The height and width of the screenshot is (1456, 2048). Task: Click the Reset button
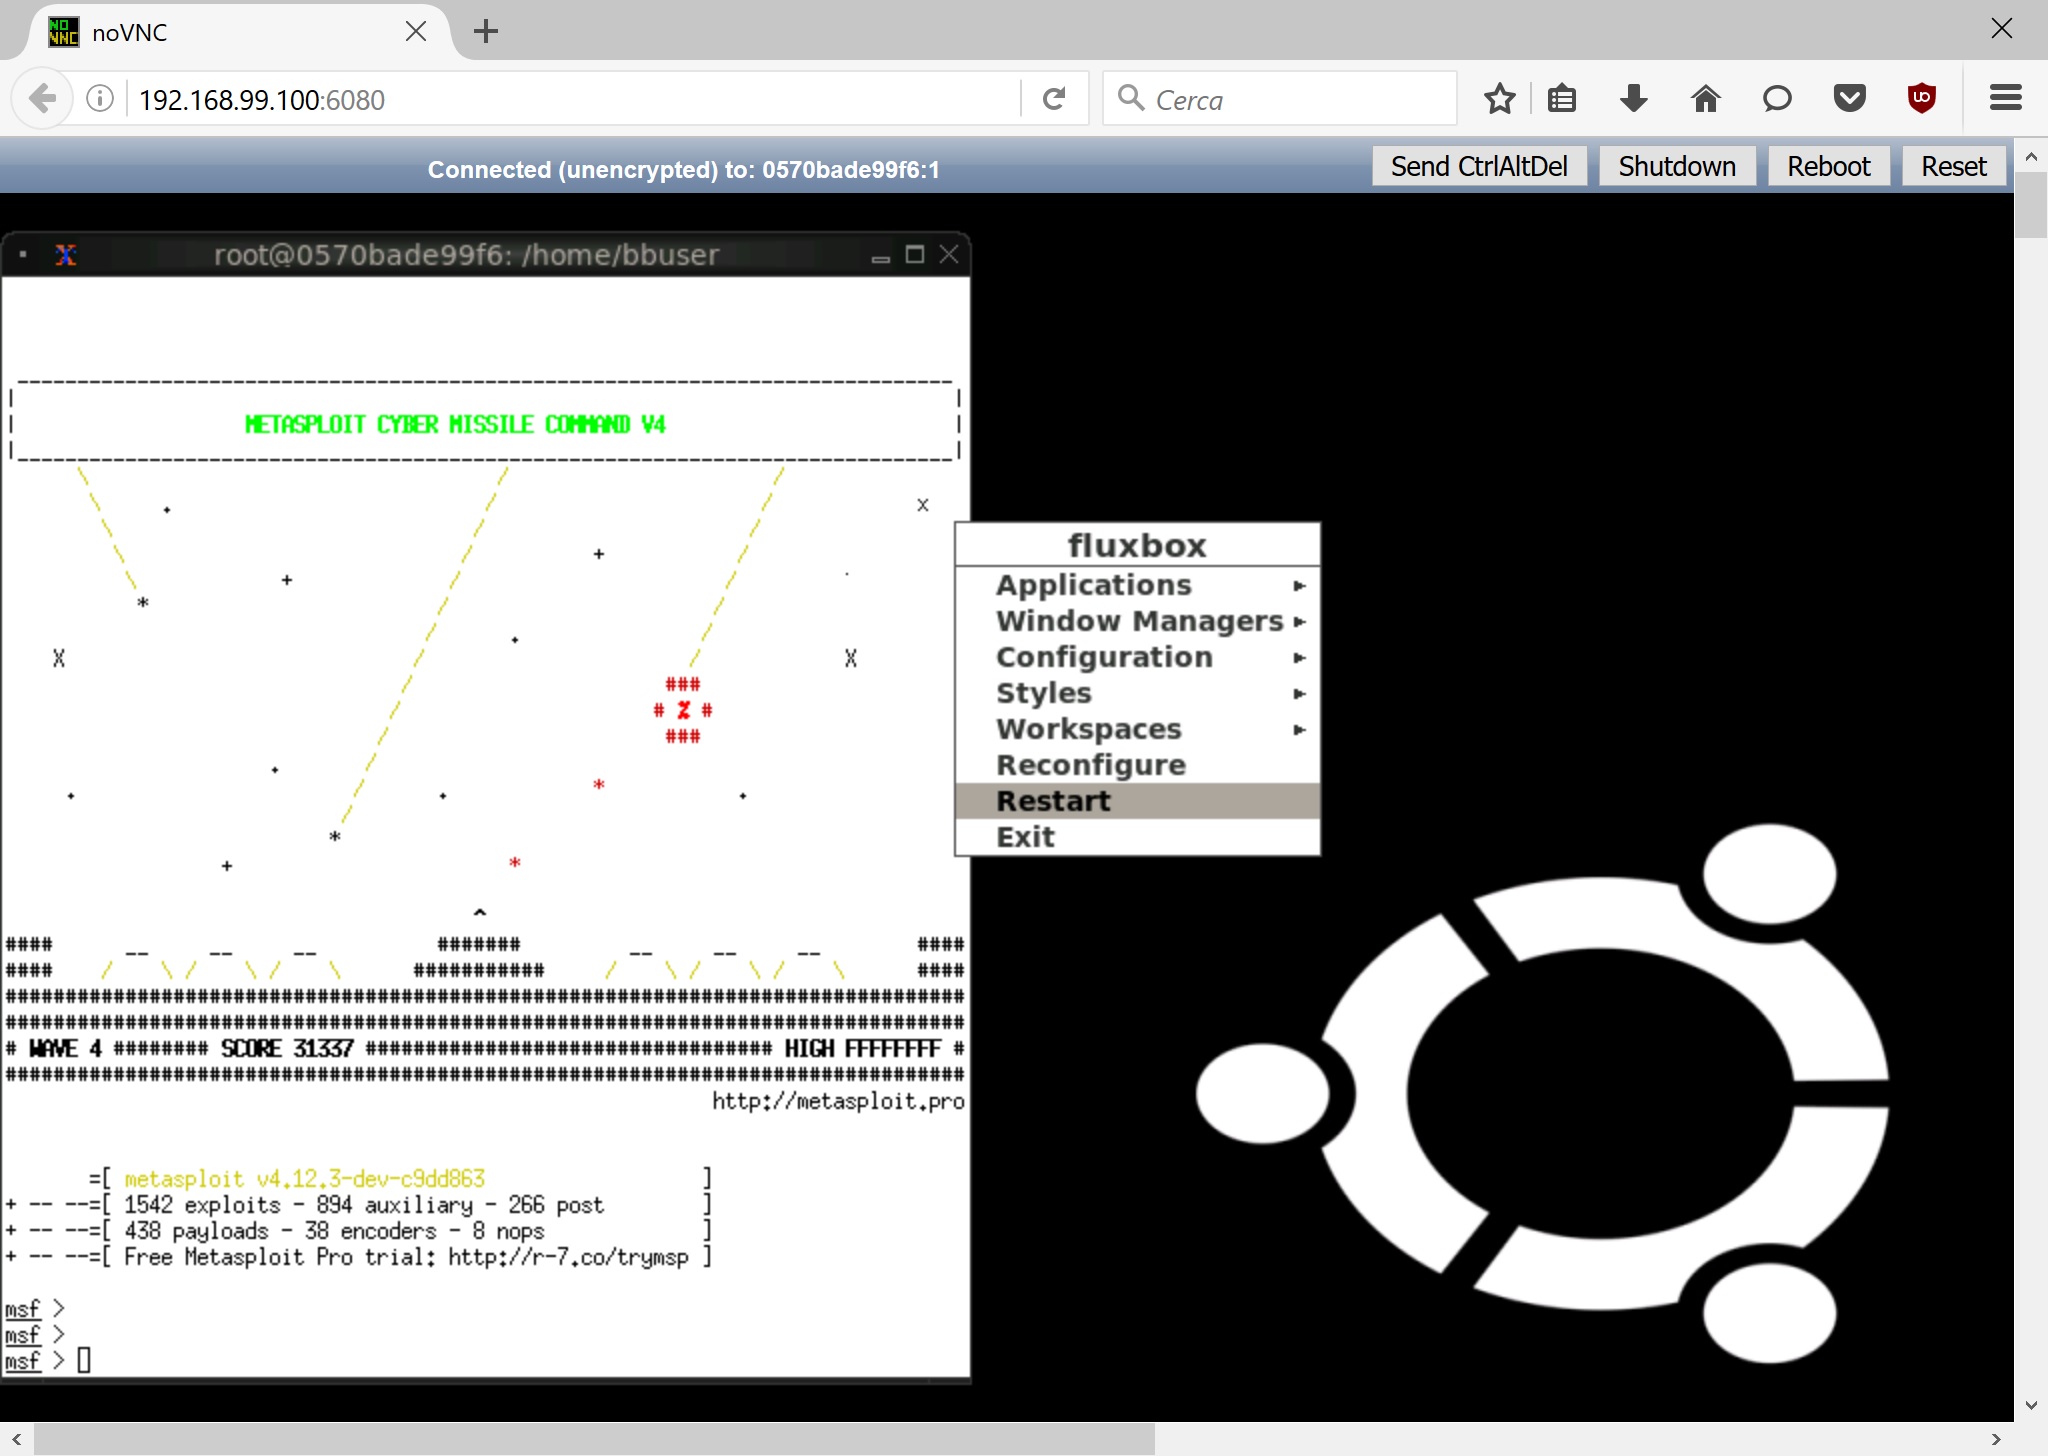[x=1953, y=166]
